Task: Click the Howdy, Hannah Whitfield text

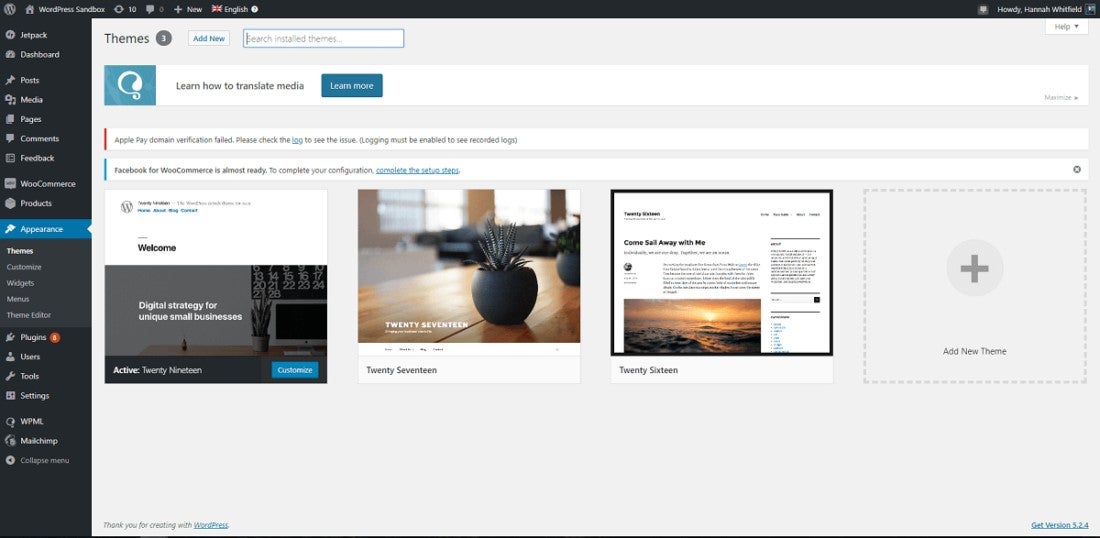Action: click(1039, 9)
